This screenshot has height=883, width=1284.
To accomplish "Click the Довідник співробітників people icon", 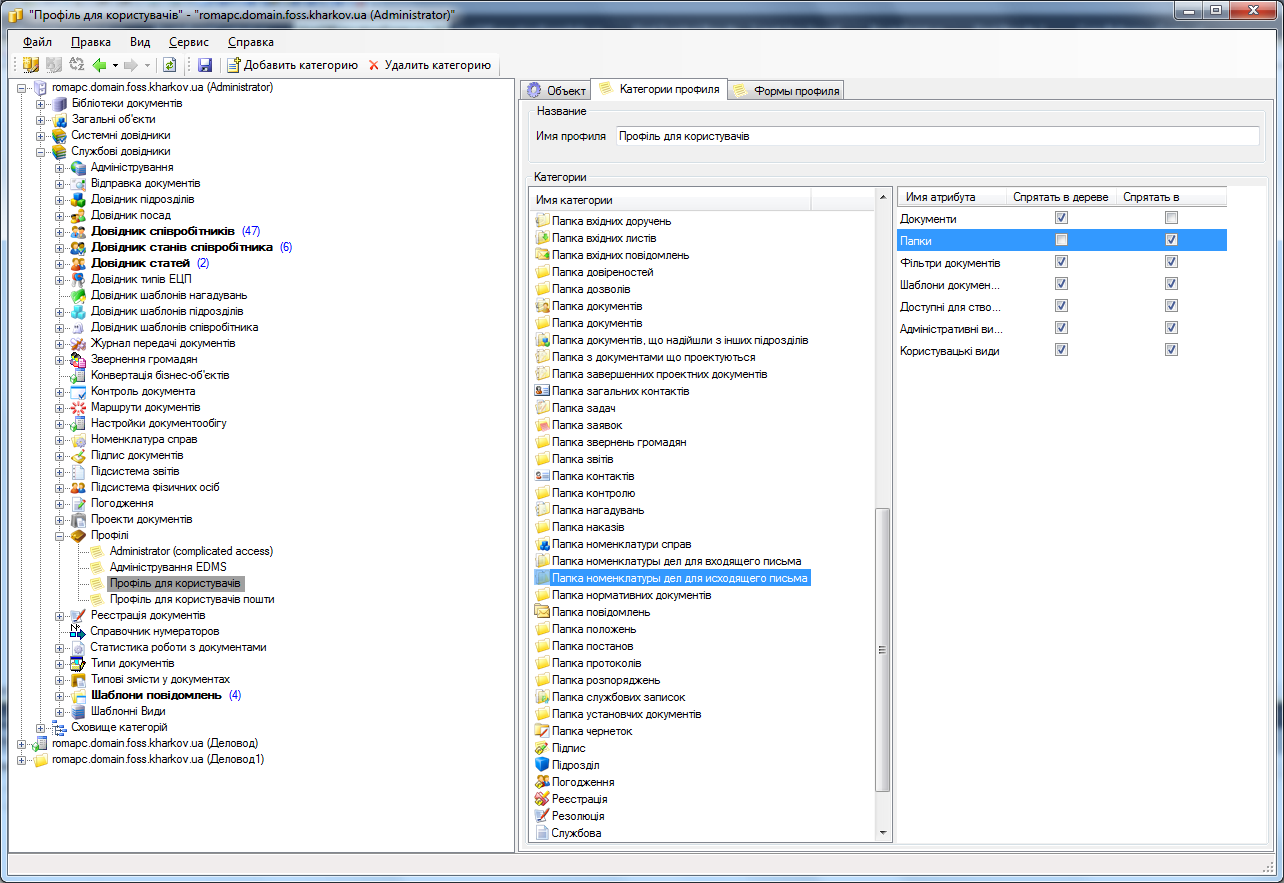I will click(78, 231).
